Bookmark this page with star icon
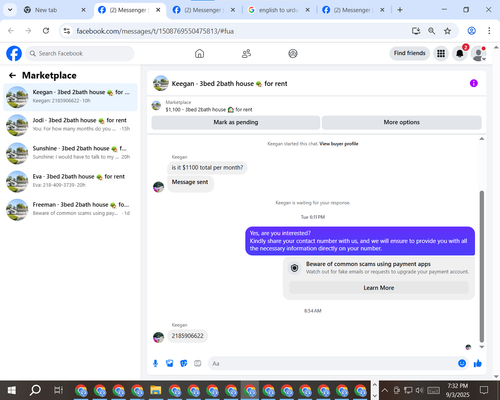The image size is (500, 400). [x=447, y=31]
